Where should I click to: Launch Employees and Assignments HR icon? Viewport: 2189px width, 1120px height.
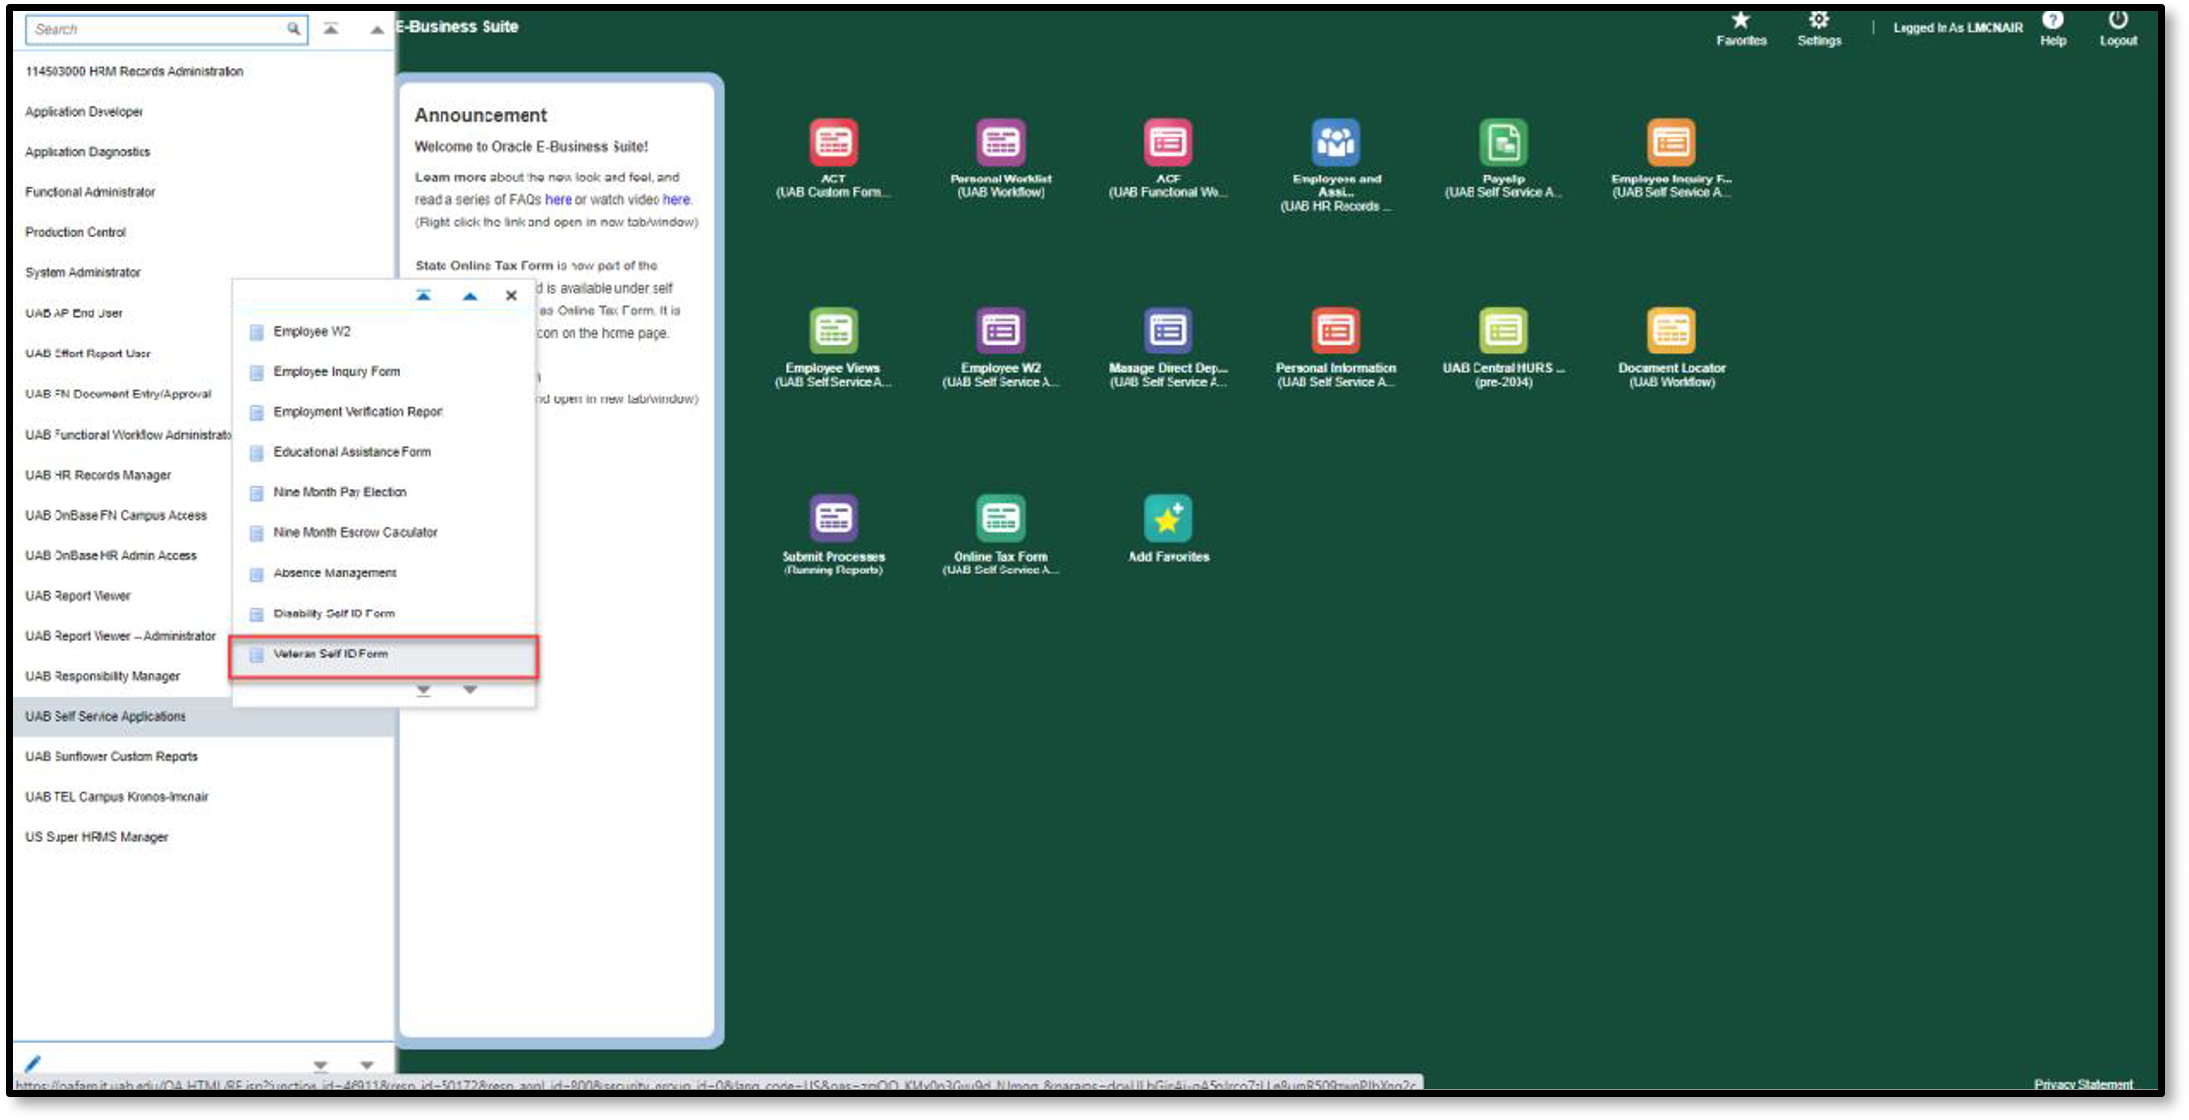point(1335,143)
